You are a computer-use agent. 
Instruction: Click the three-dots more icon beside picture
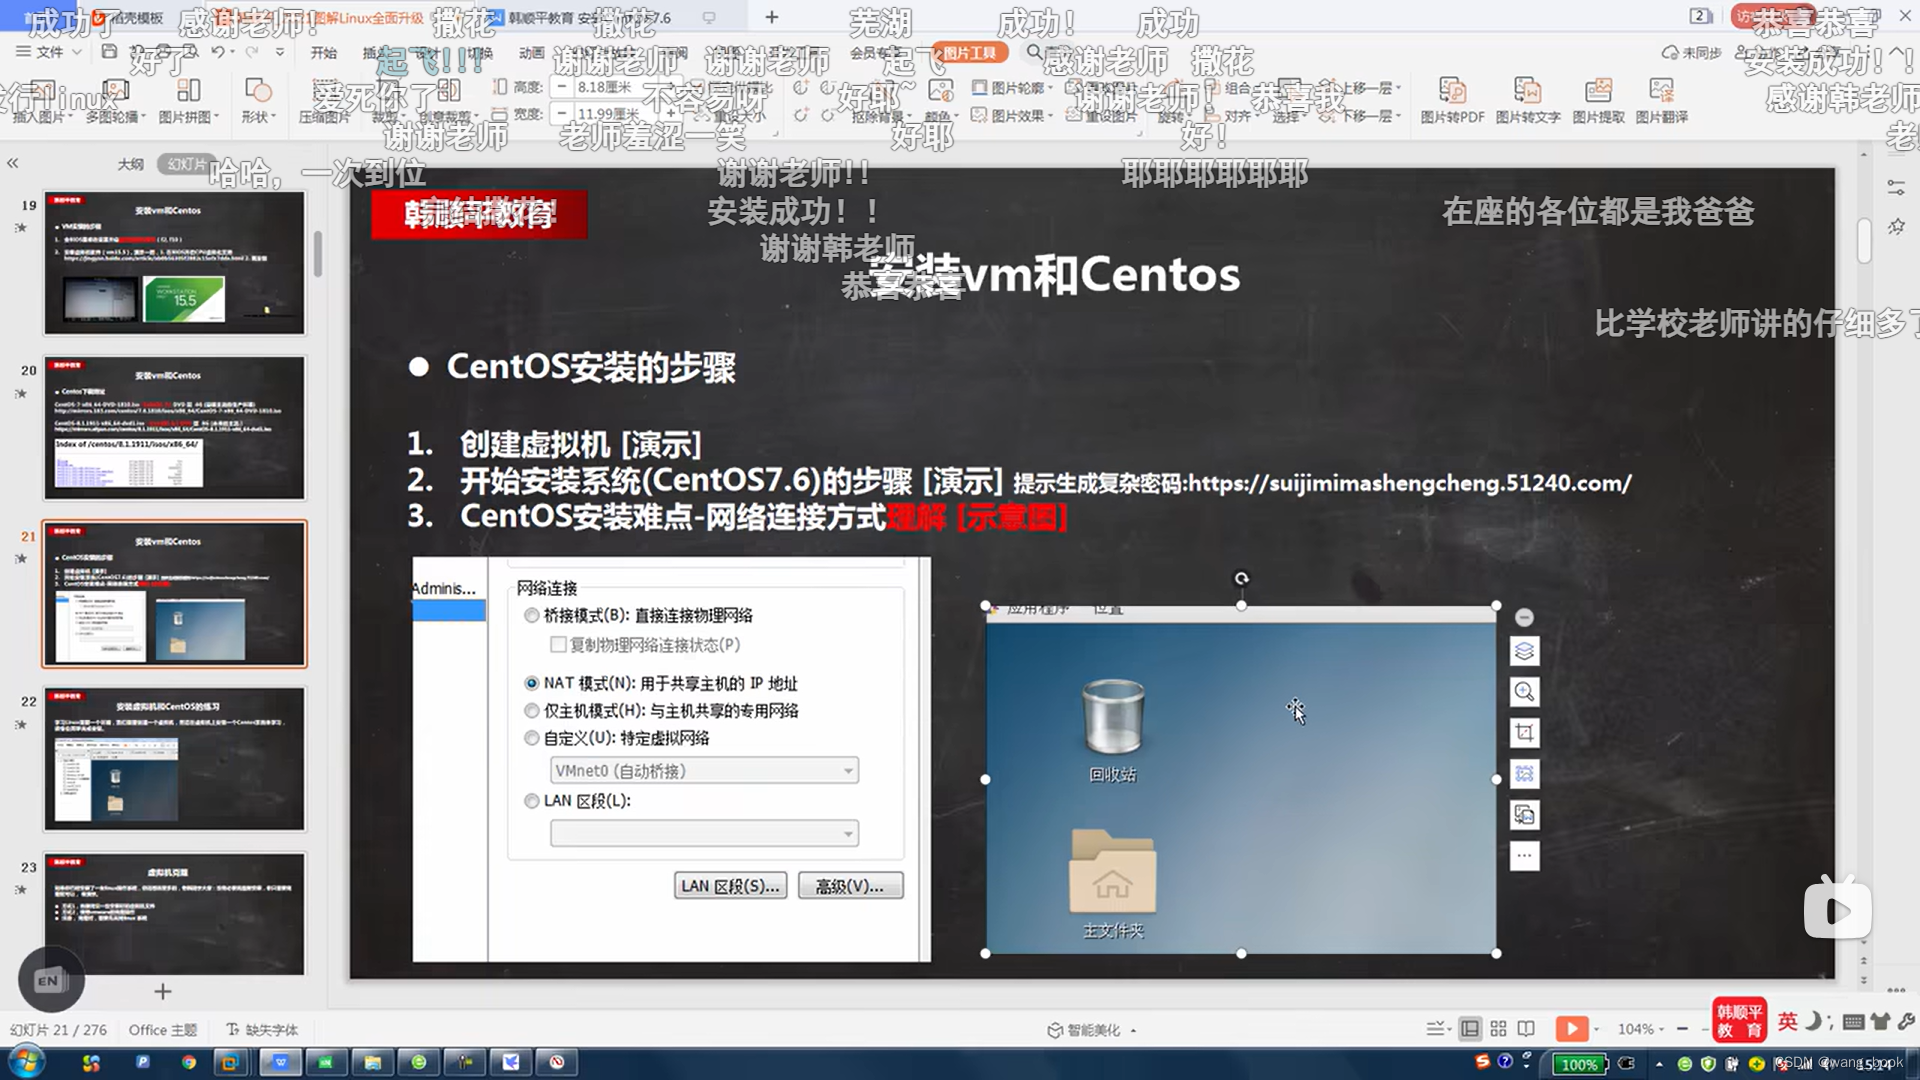[x=1524, y=856]
